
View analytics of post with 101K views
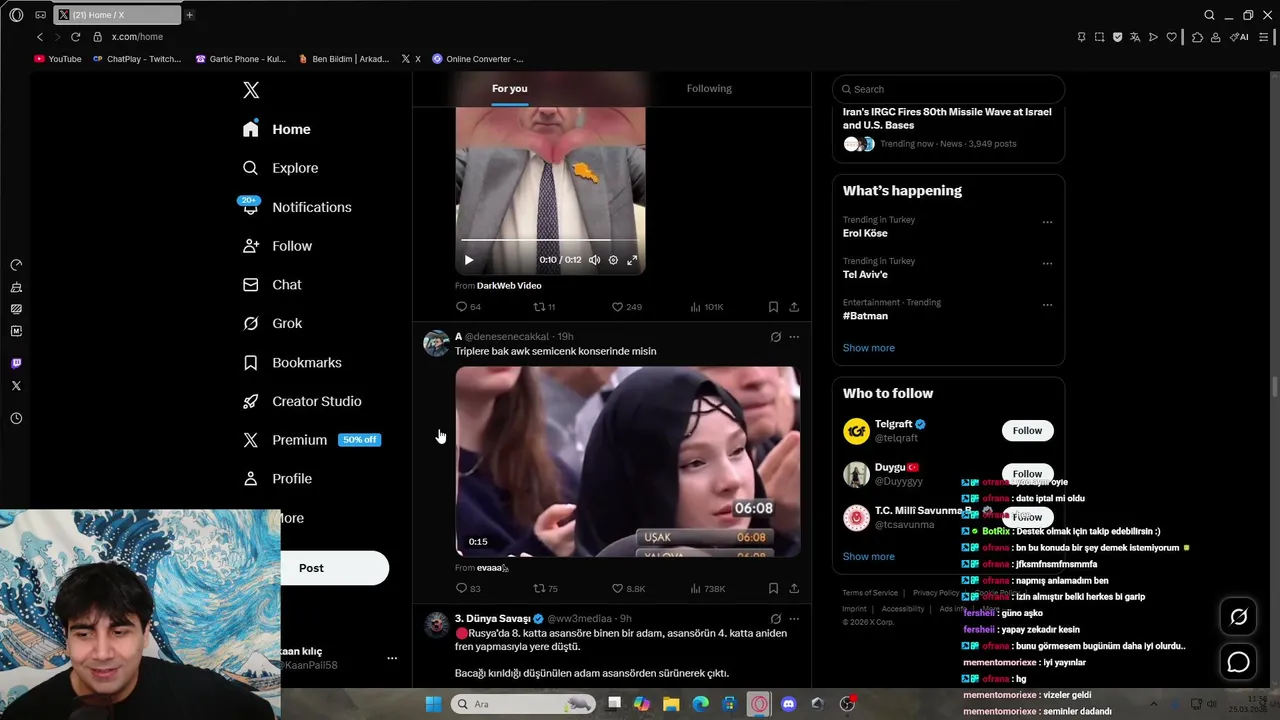707,307
